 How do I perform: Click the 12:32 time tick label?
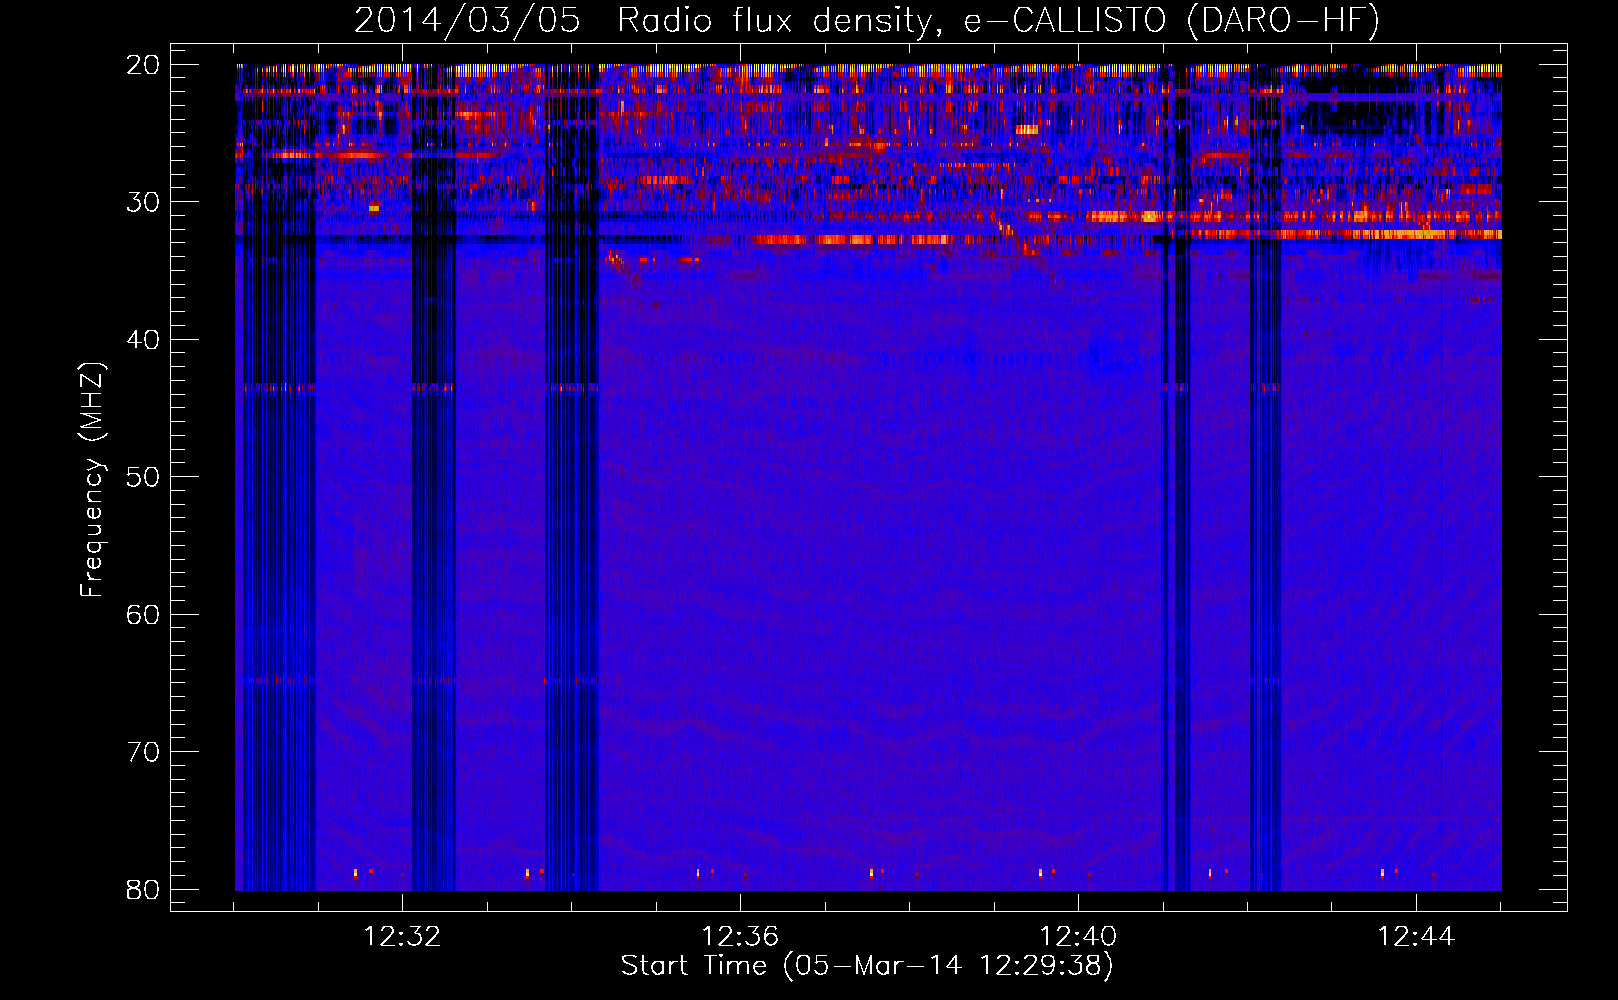(x=403, y=937)
